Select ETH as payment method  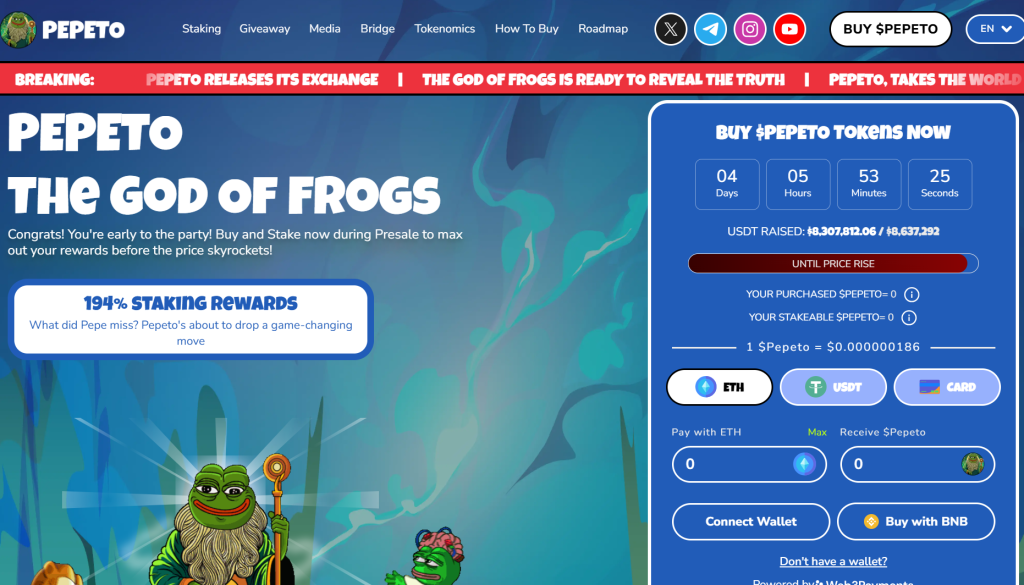[x=720, y=387]
